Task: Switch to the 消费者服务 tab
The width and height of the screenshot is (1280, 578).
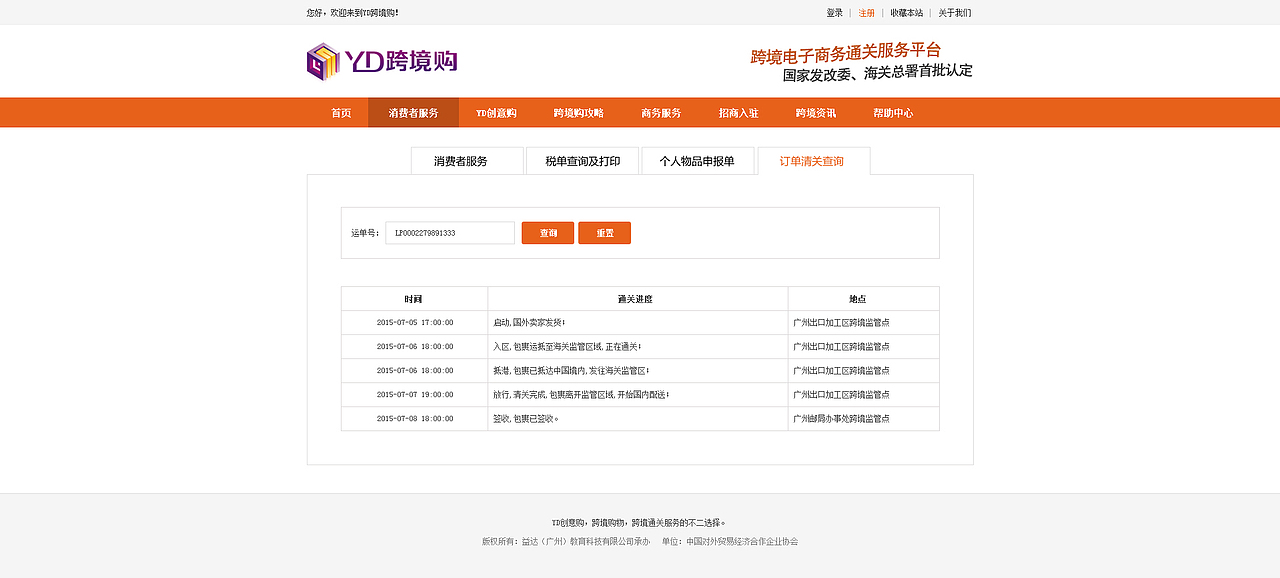Action: [466, 160]
